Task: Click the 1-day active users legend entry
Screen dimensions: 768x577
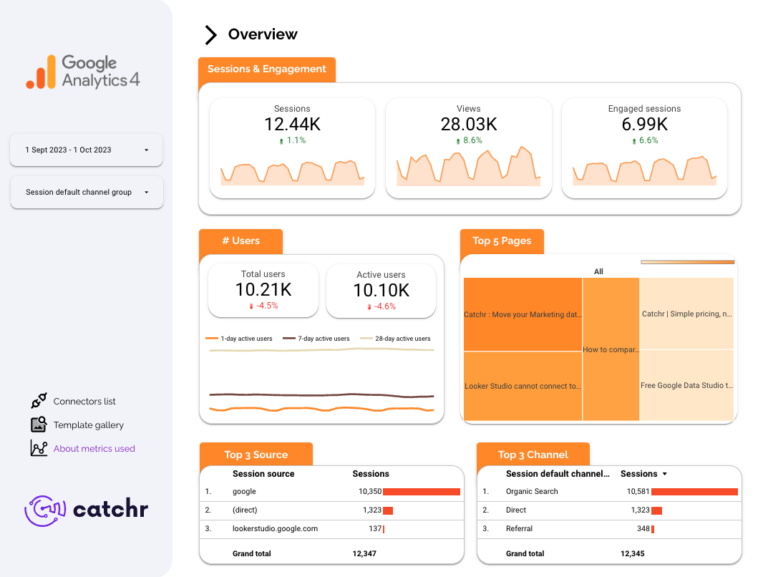Action: click(x=239, y=338)
